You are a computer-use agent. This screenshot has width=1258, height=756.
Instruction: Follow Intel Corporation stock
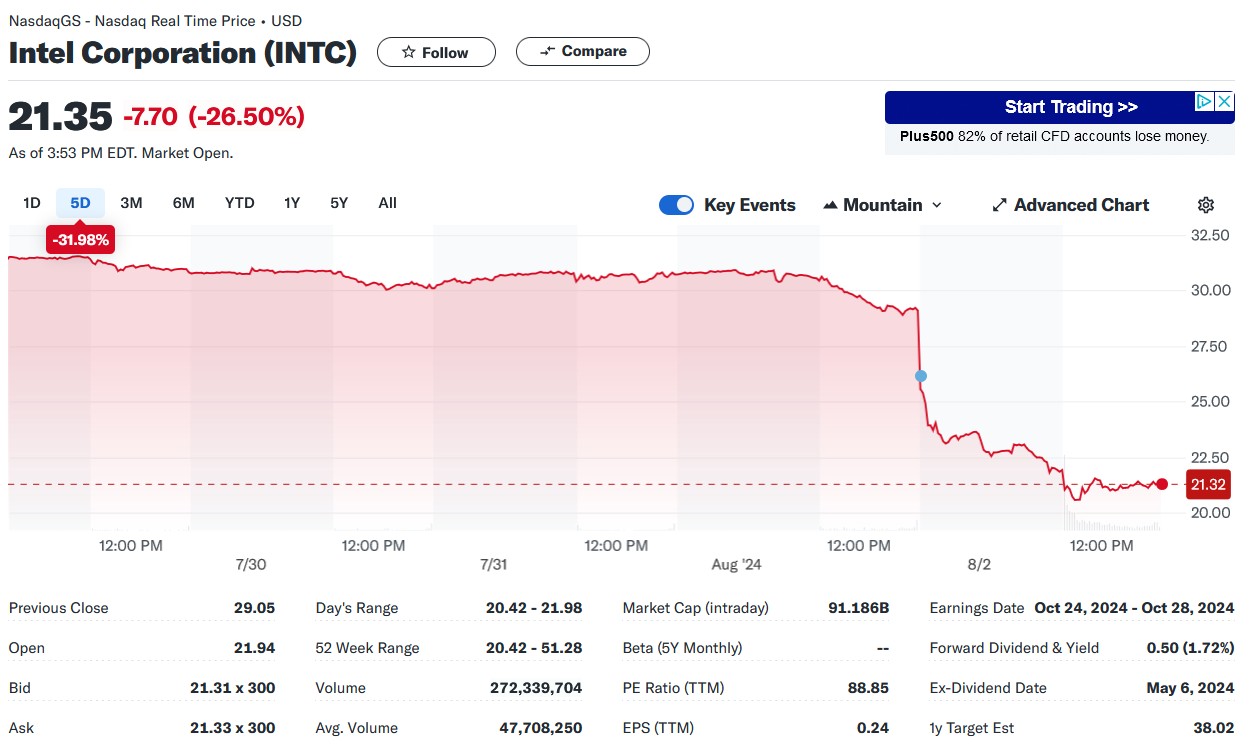(436, 52)
